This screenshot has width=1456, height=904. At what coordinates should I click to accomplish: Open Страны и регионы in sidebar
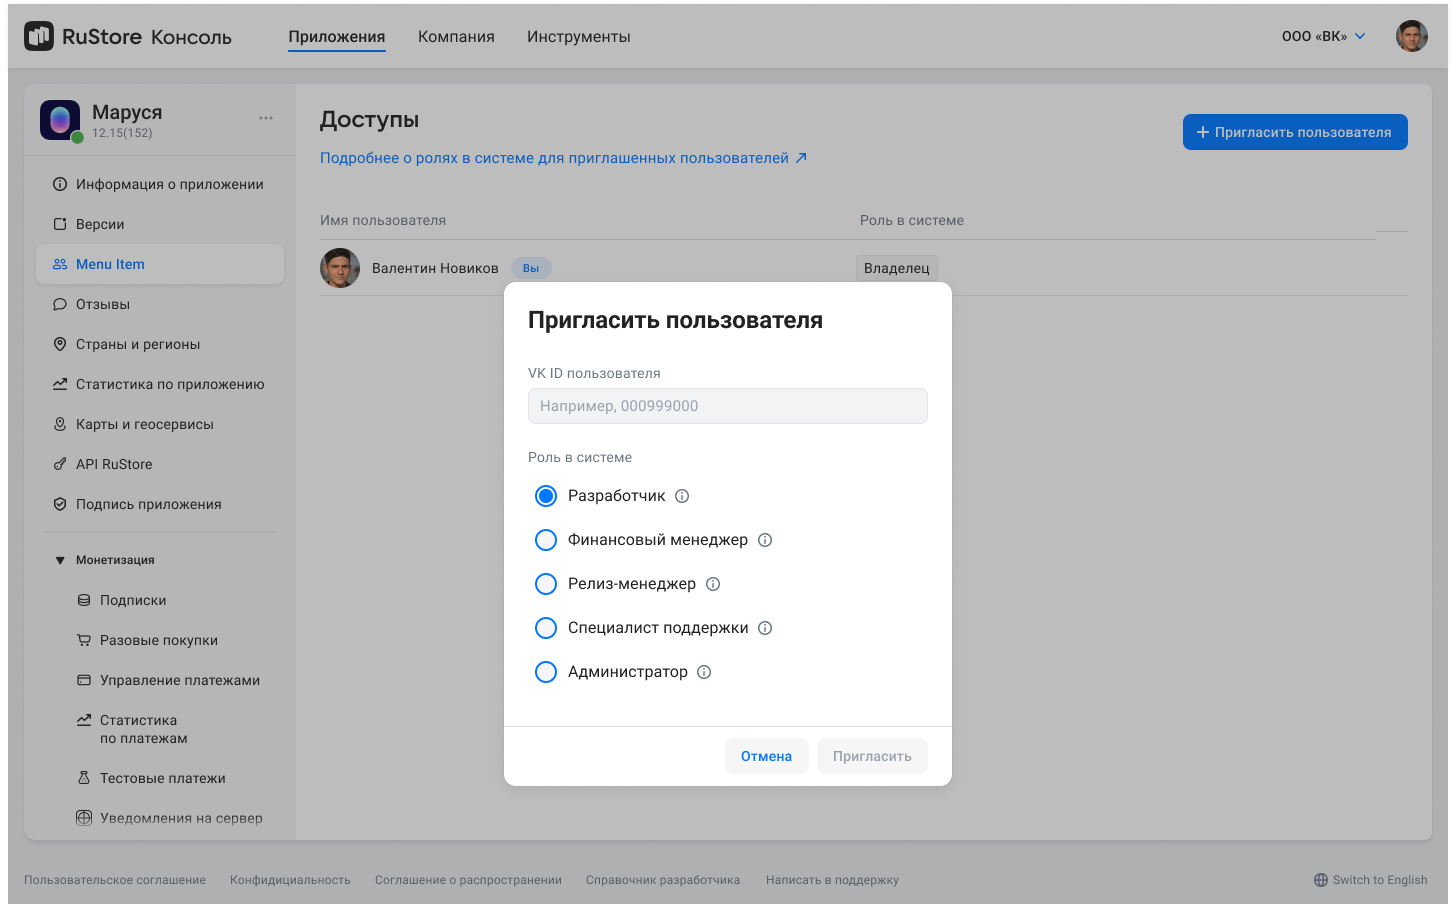tap(160, 344)
